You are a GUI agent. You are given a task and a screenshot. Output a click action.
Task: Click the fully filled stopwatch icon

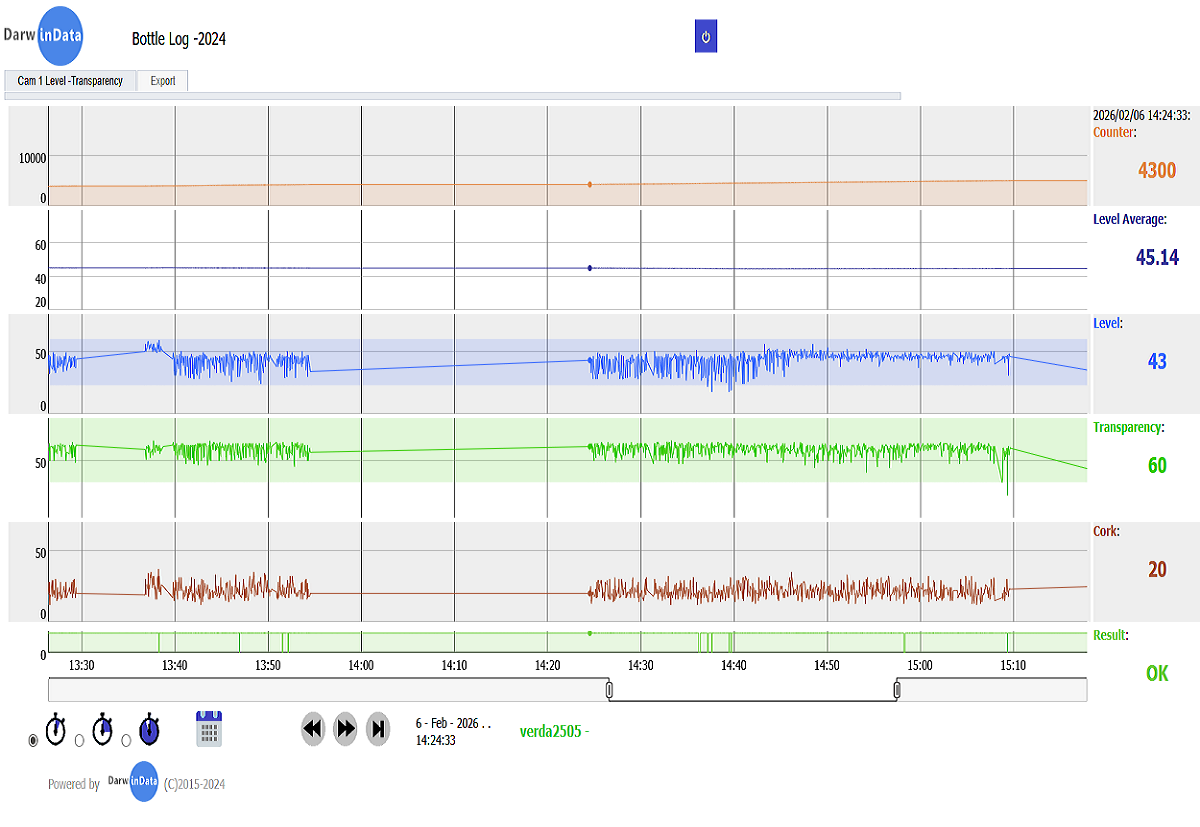pos(149,729)
